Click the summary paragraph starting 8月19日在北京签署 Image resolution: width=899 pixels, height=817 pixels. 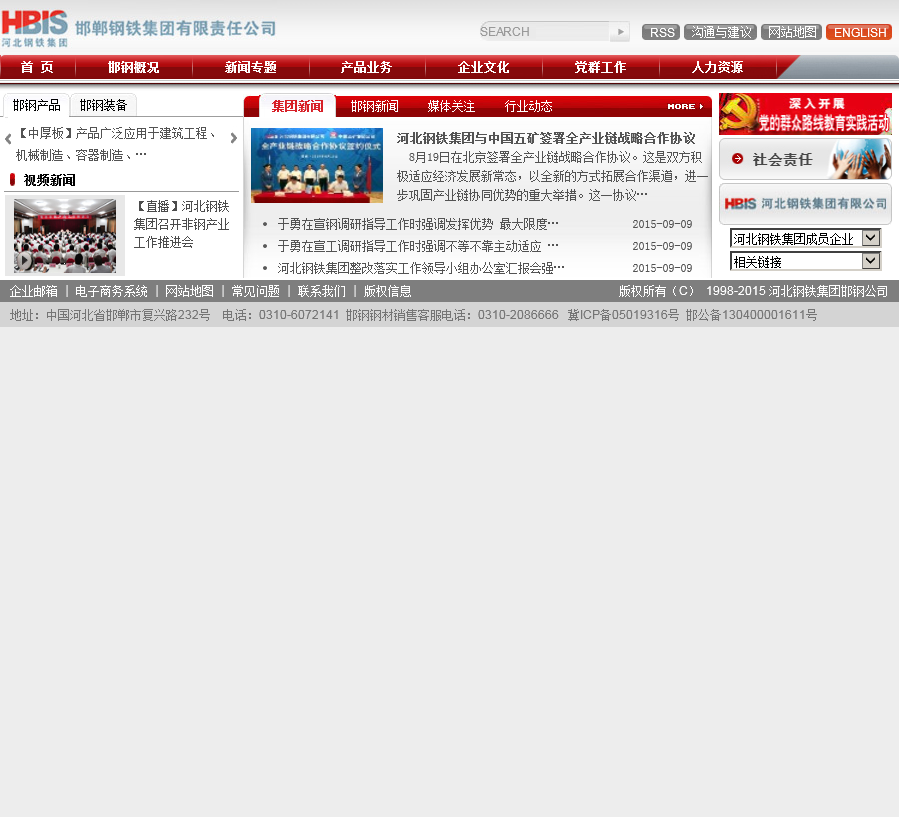[x=552, y=176]
